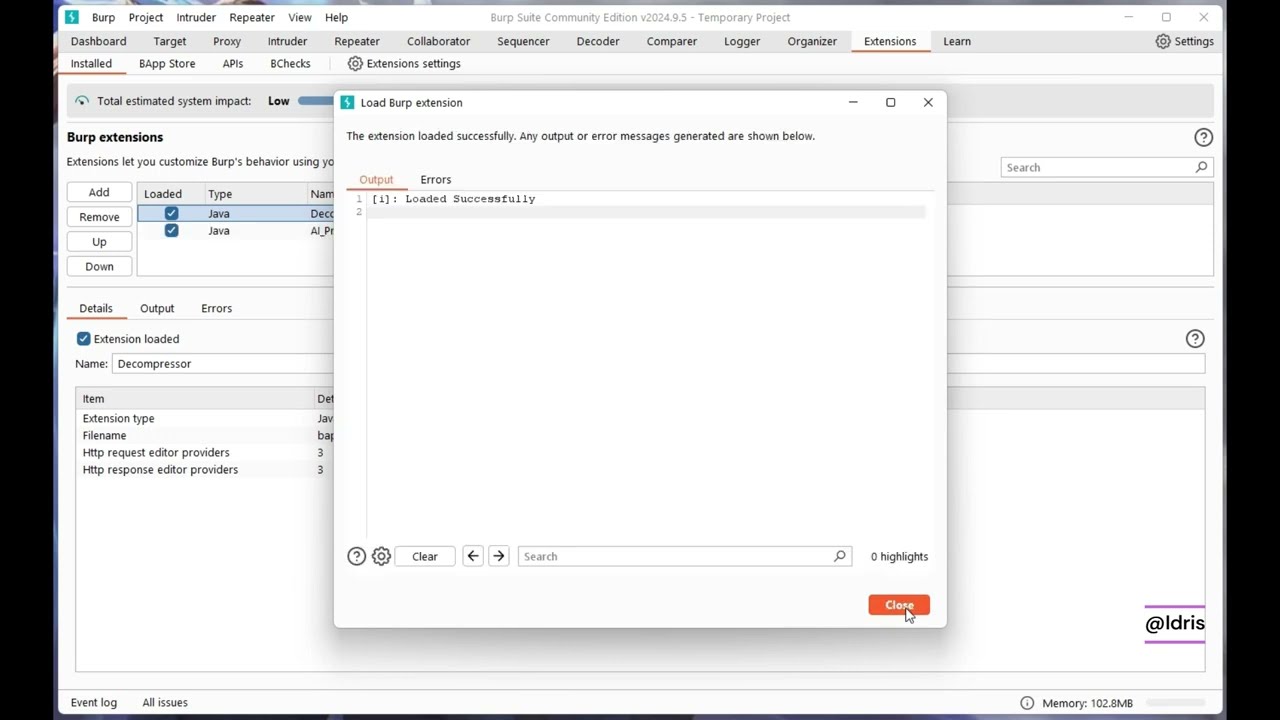Open the Extensions settings gear icon
The height and width of the screenshot is (720, 1280).
click(355, 63)
